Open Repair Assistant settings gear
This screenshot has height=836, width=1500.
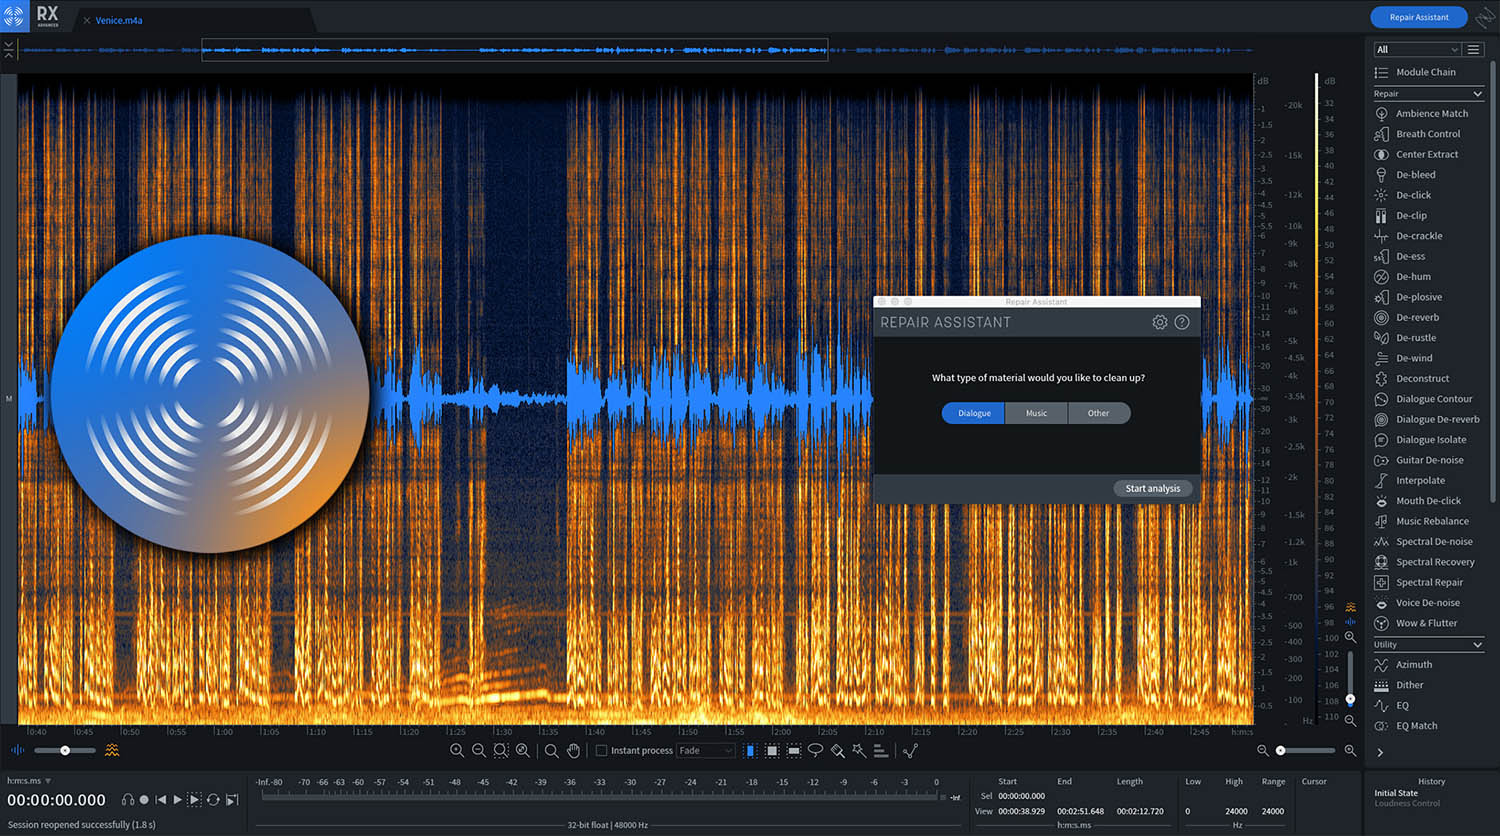(1159, 322)
